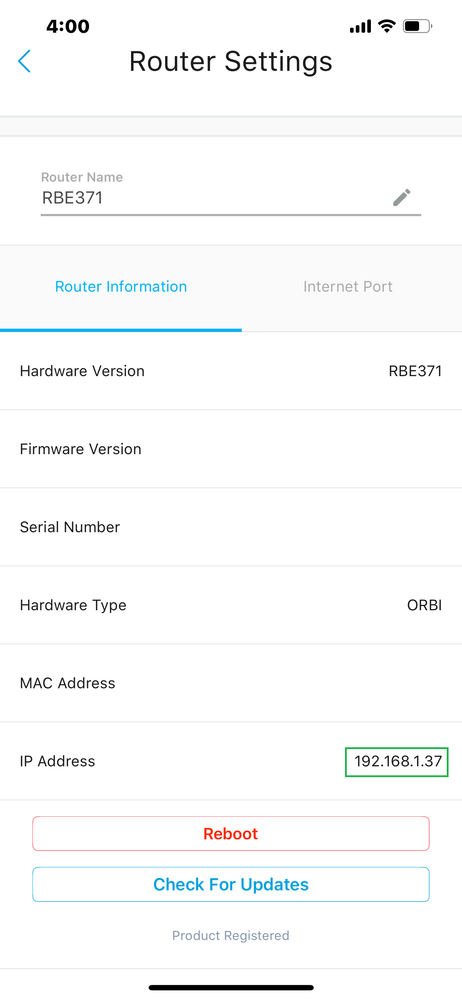Tap the Product Registered text

(x=231, y=935)
